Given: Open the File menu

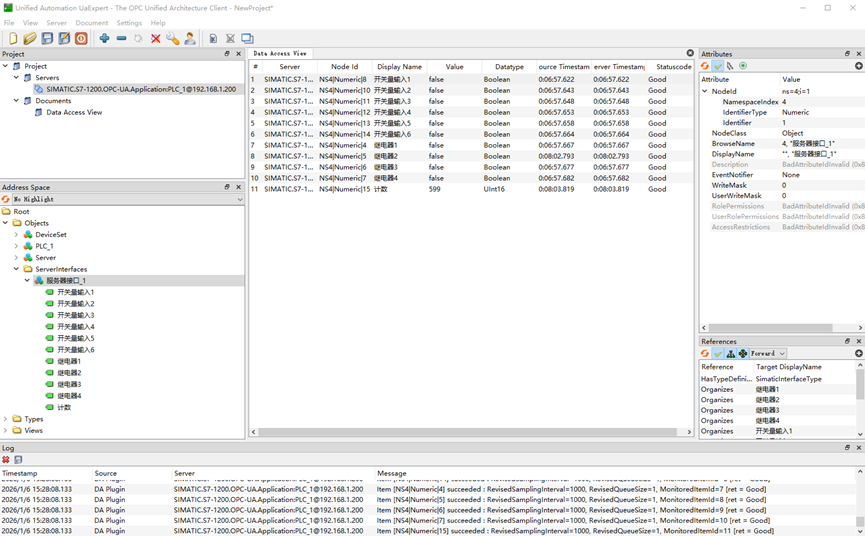Looking at the screenshot, I should [x=9, y=23].
